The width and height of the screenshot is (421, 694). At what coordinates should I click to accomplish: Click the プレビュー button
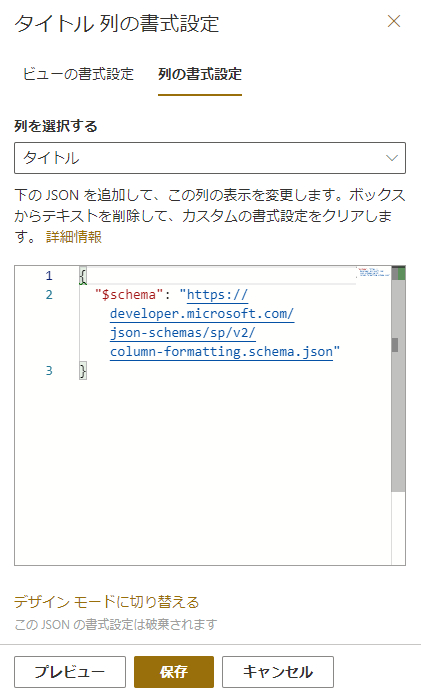point(70,672)
